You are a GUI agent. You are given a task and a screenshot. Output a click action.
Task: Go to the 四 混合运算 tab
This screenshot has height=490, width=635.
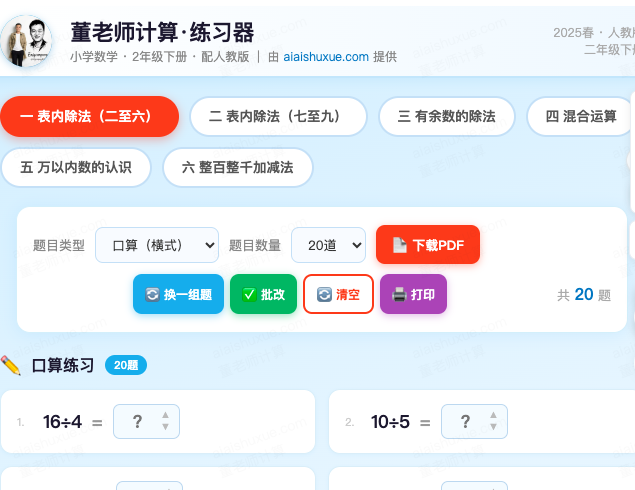[x=581, y=116]
